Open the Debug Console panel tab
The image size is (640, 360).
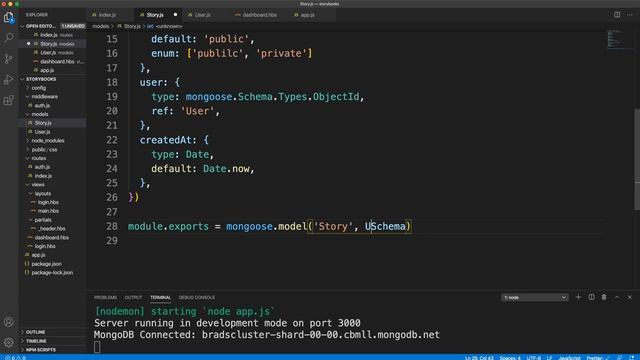coord(196,298)
